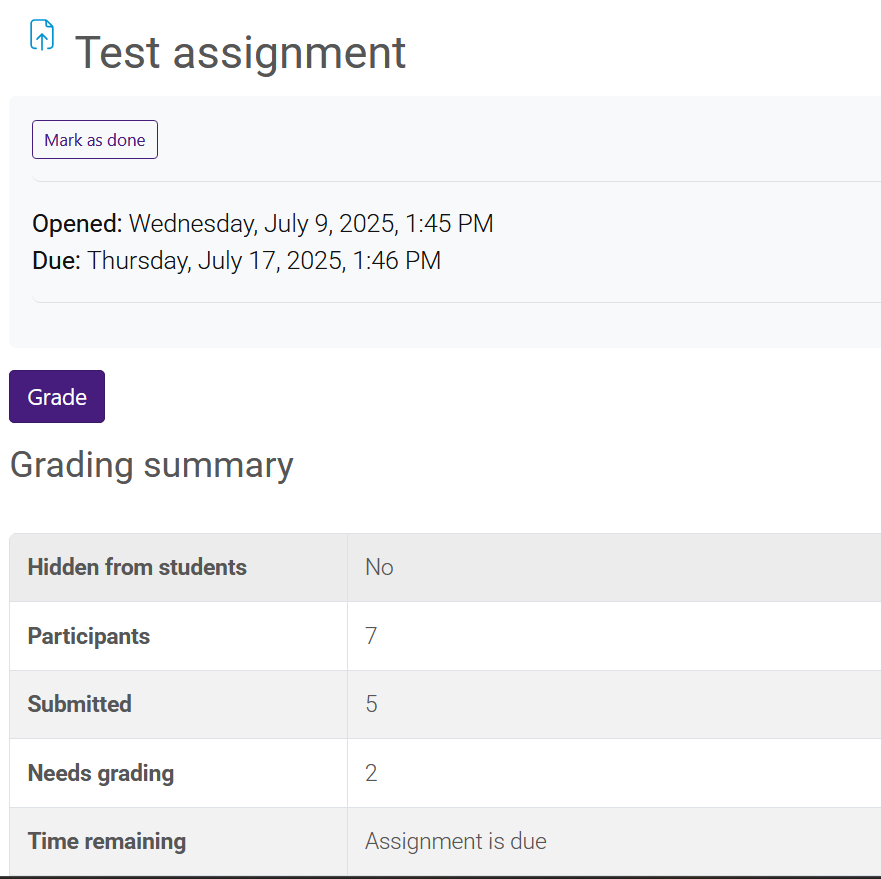Click the Participants count value

[x=371, y=636]
